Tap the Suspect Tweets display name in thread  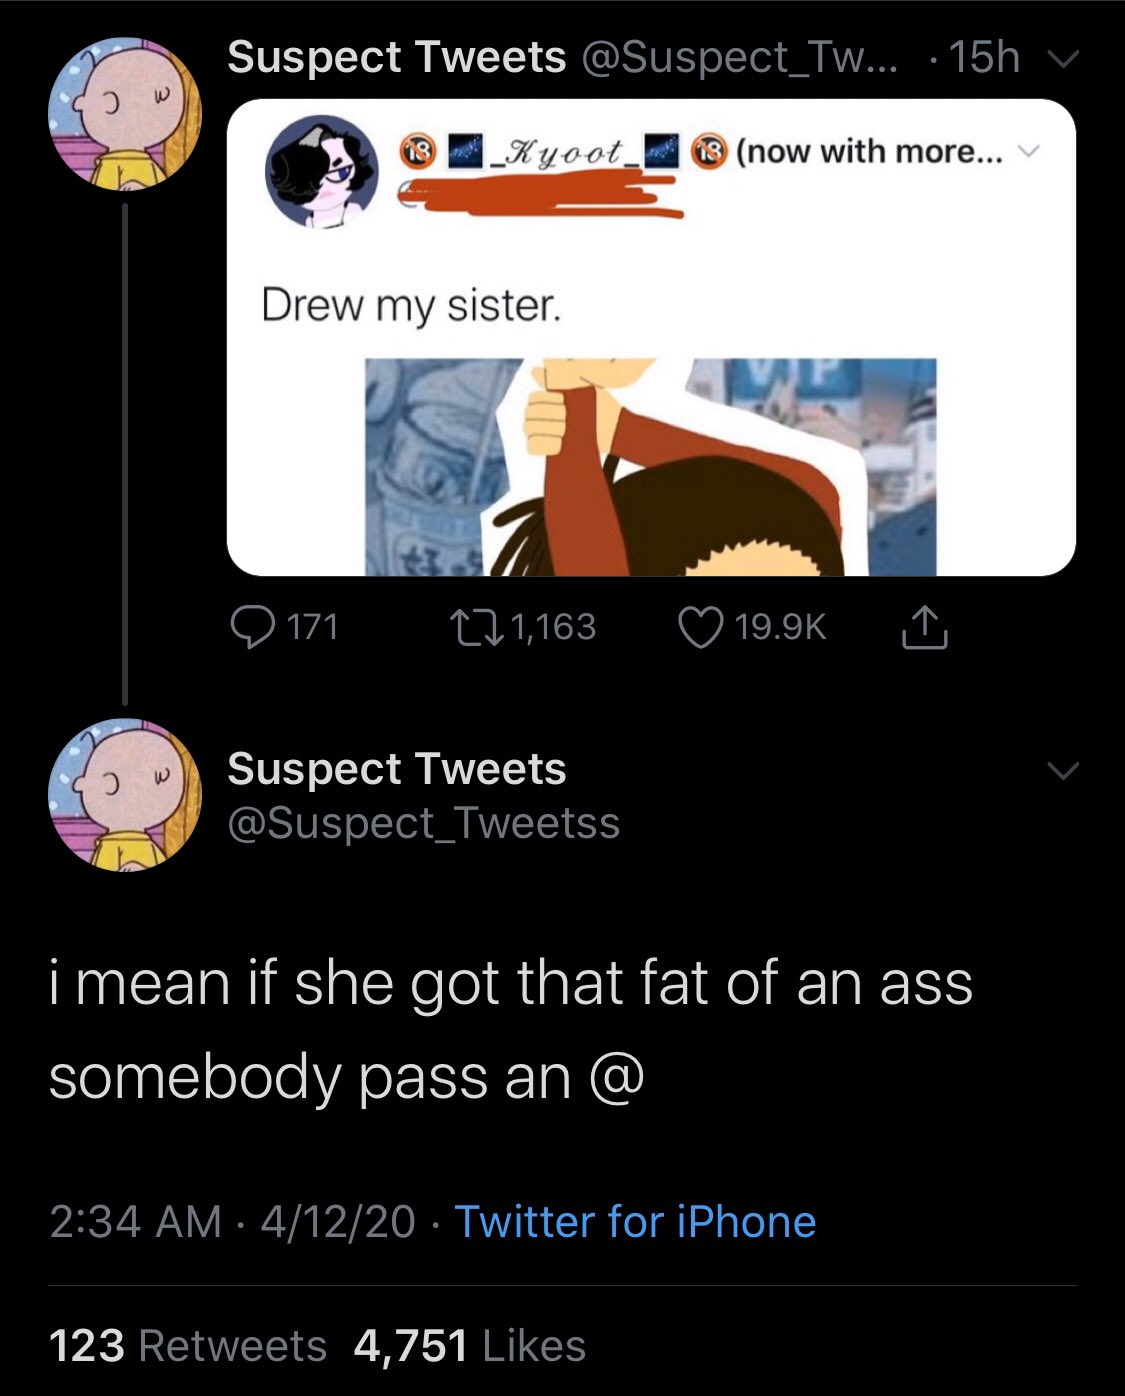click(397, 769)
